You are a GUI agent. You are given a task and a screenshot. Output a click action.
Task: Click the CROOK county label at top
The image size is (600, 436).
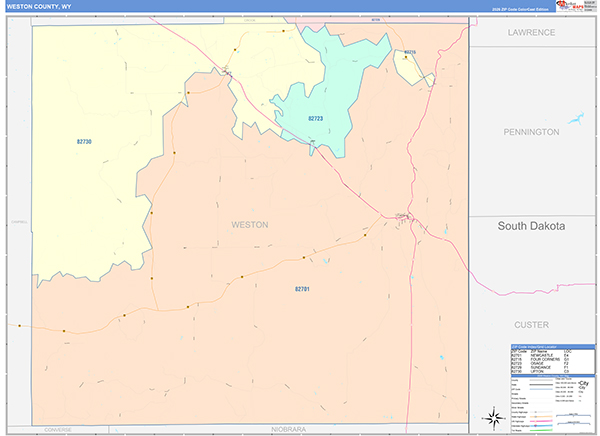[249, 20]
